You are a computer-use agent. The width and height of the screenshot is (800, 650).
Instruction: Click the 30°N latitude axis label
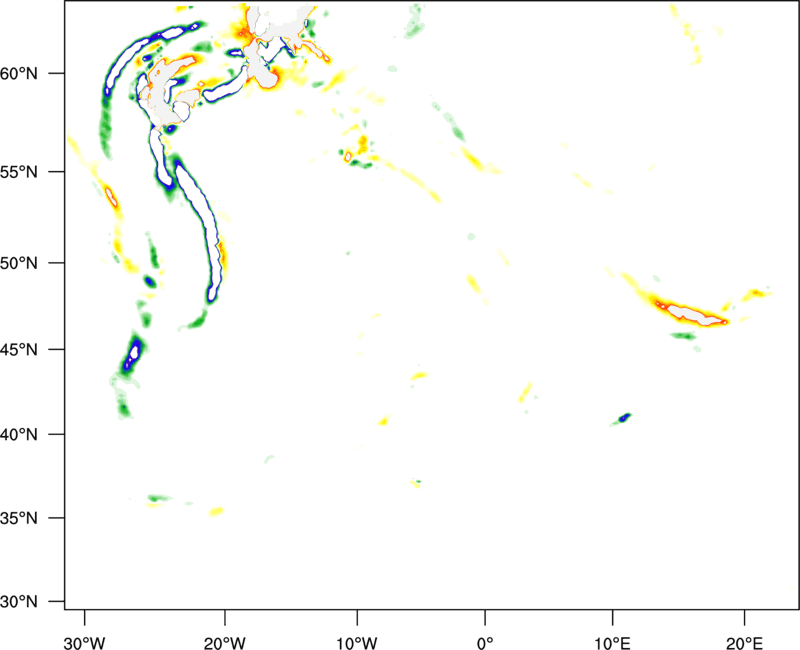33,601
